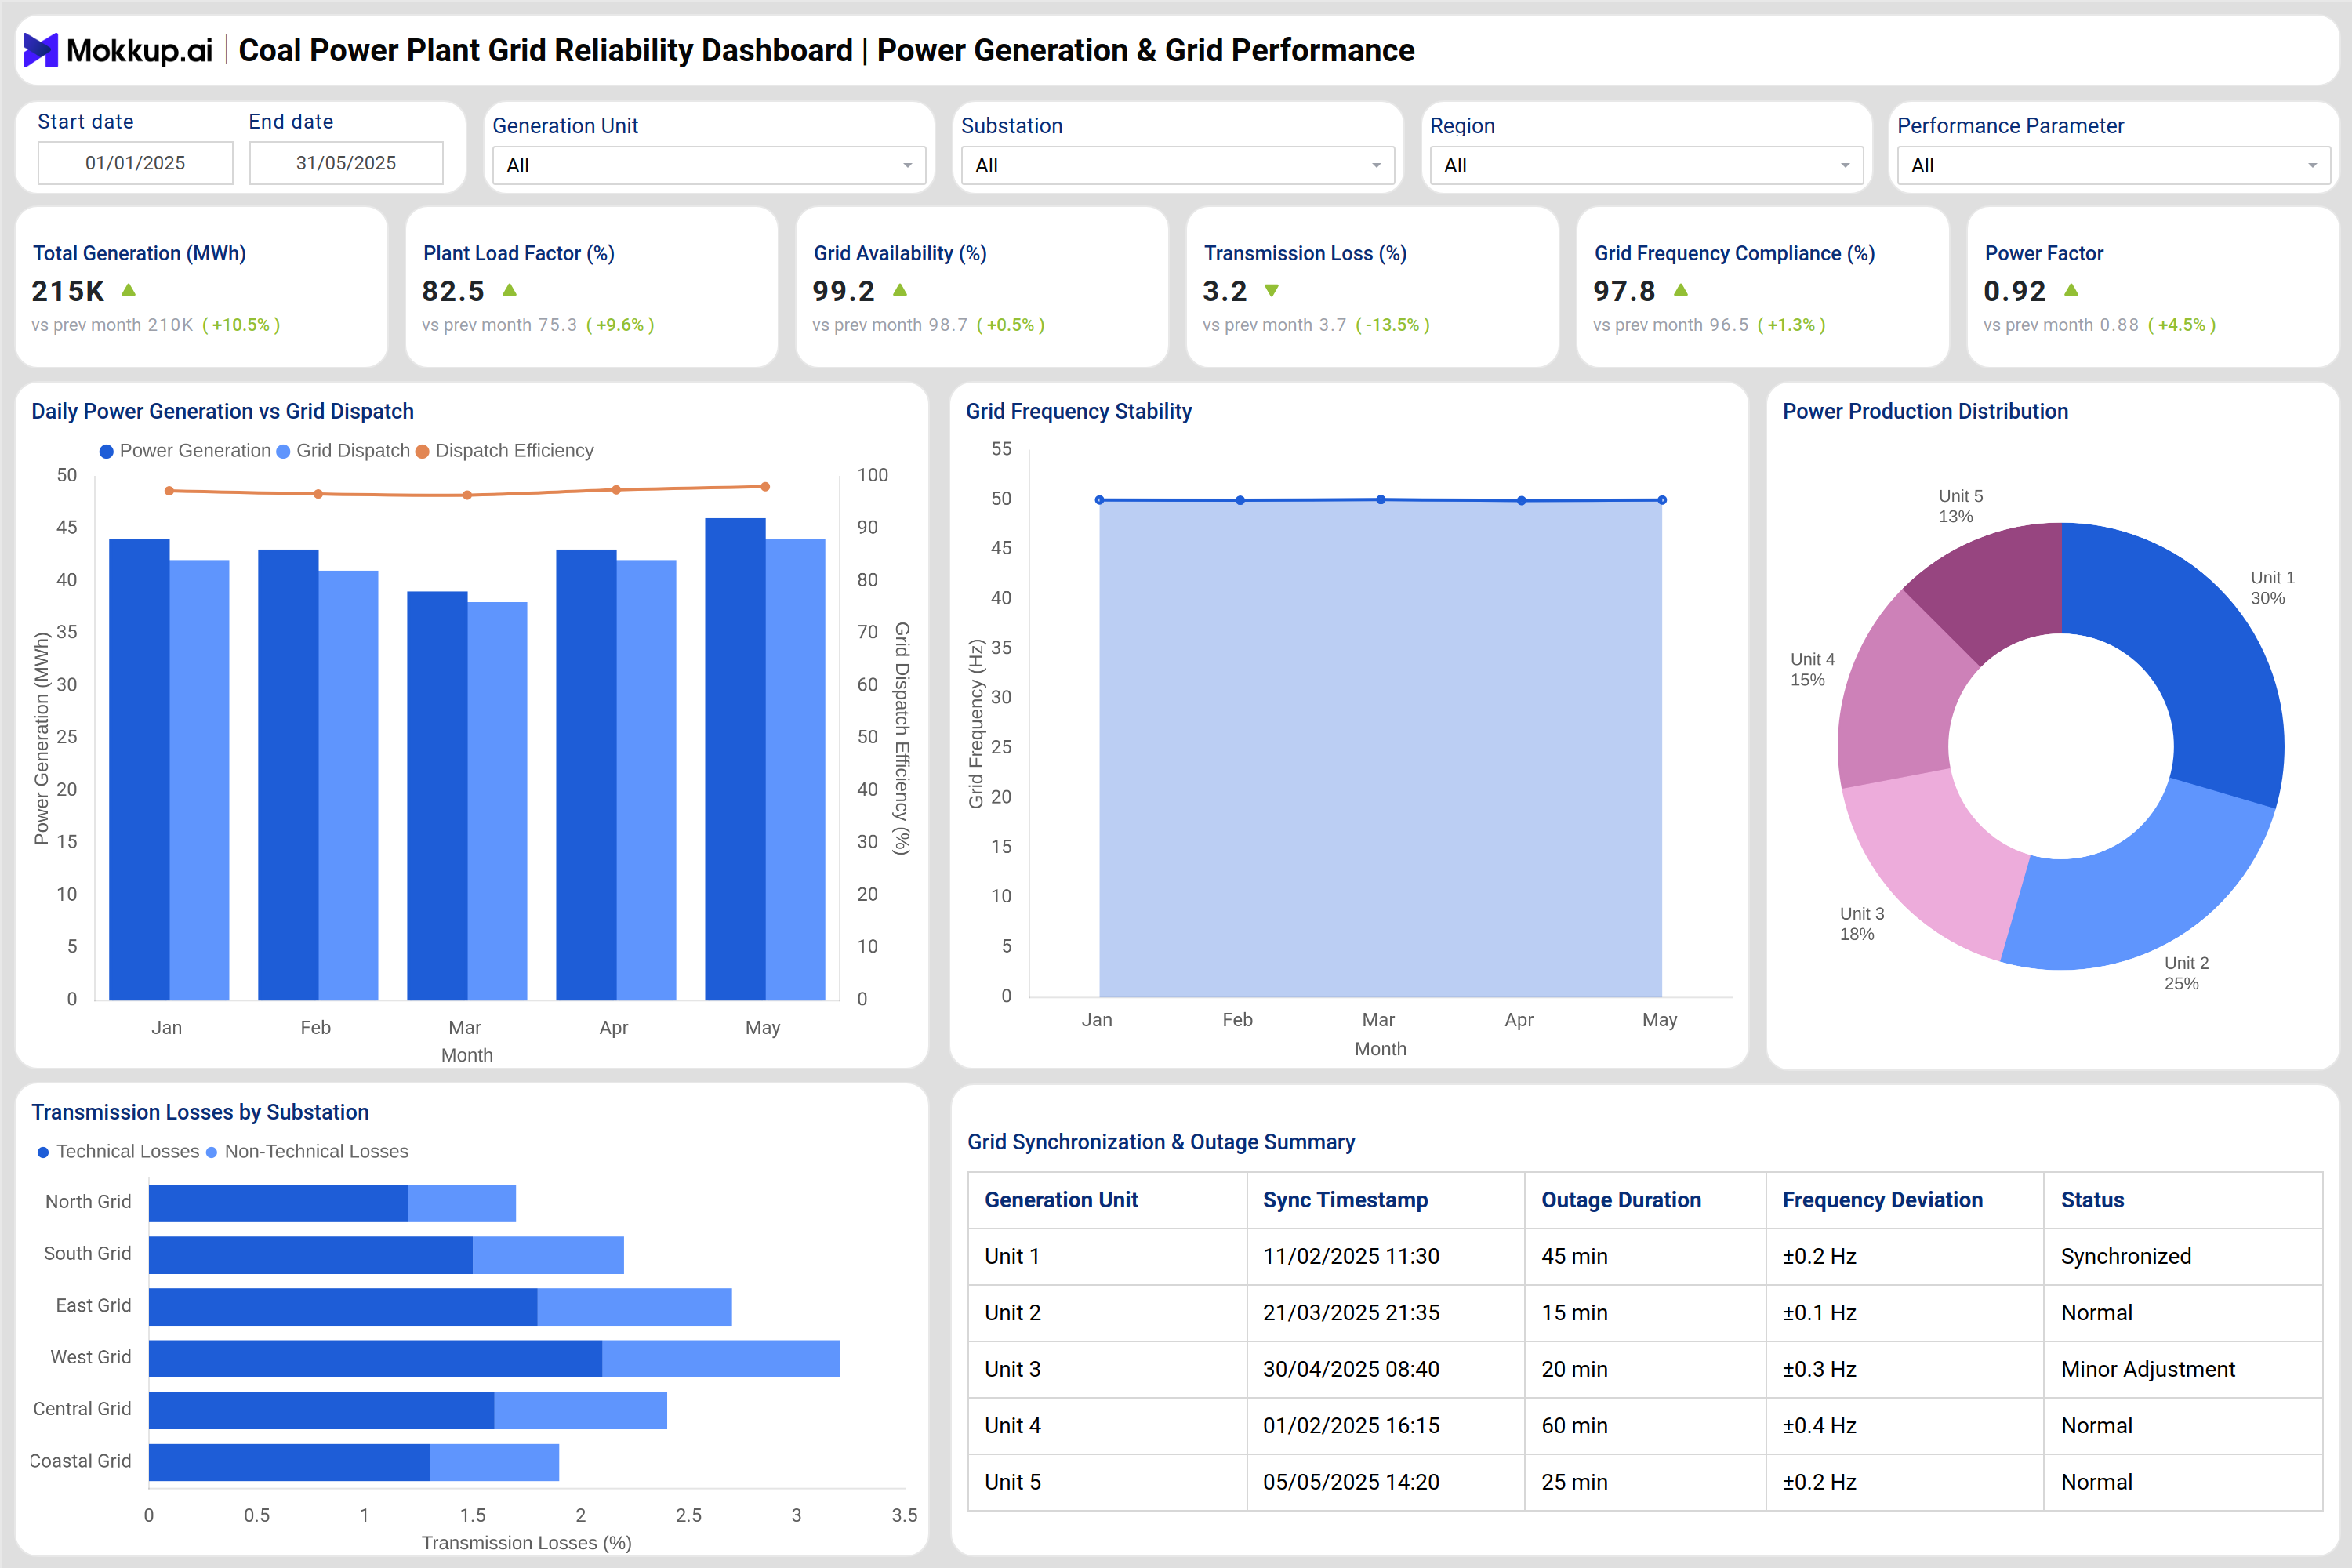Click the 'Power Production Distribution' chart title
This screenshot has width=2352, height=1568.
click(1925, 411)
